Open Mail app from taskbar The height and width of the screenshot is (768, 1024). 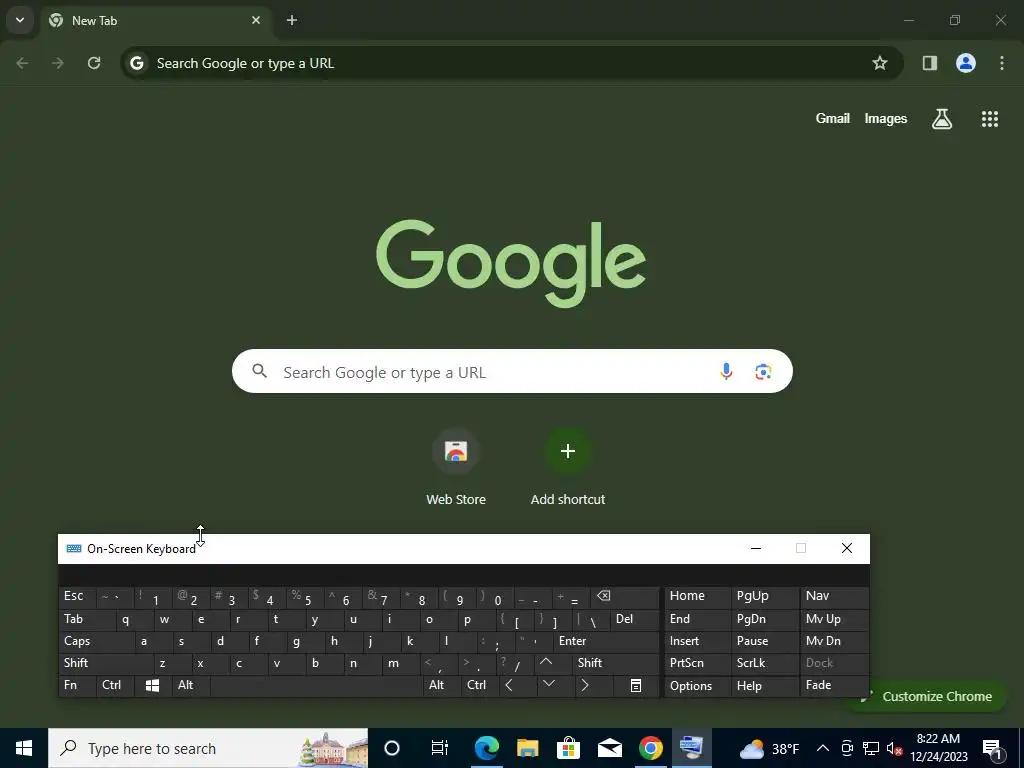click(609, 748)
